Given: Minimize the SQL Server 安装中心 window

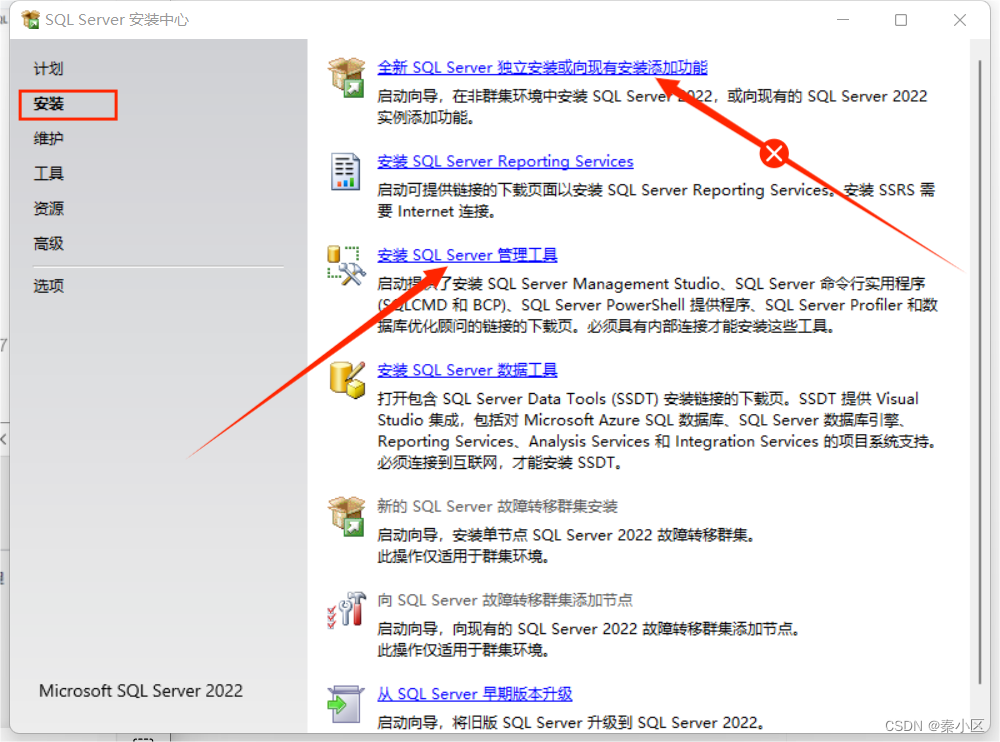Looking at the screenshot, I should pyautogui.click(x=843, y=20).
